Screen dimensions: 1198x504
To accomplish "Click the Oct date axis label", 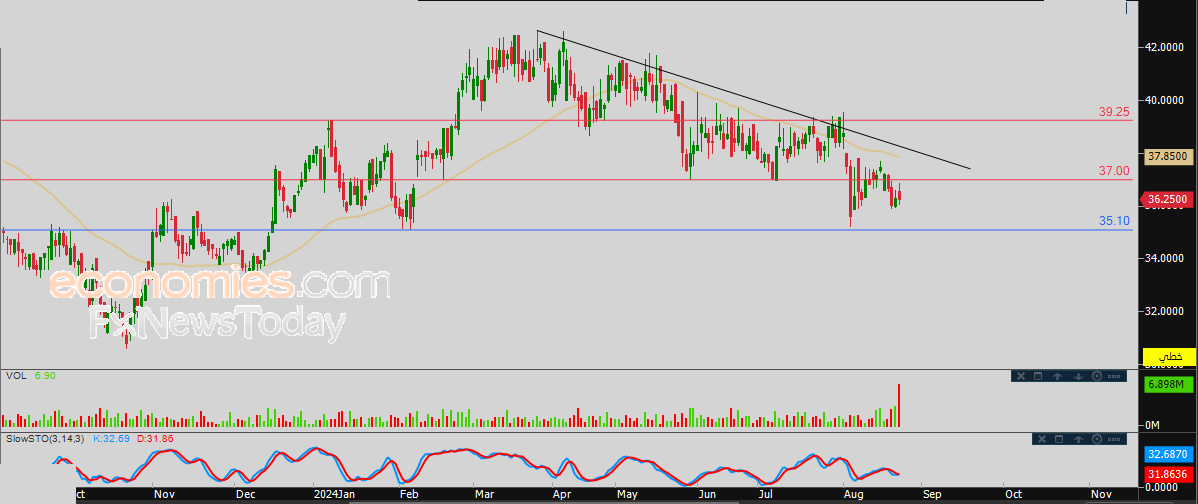I will pos(1012,494).
